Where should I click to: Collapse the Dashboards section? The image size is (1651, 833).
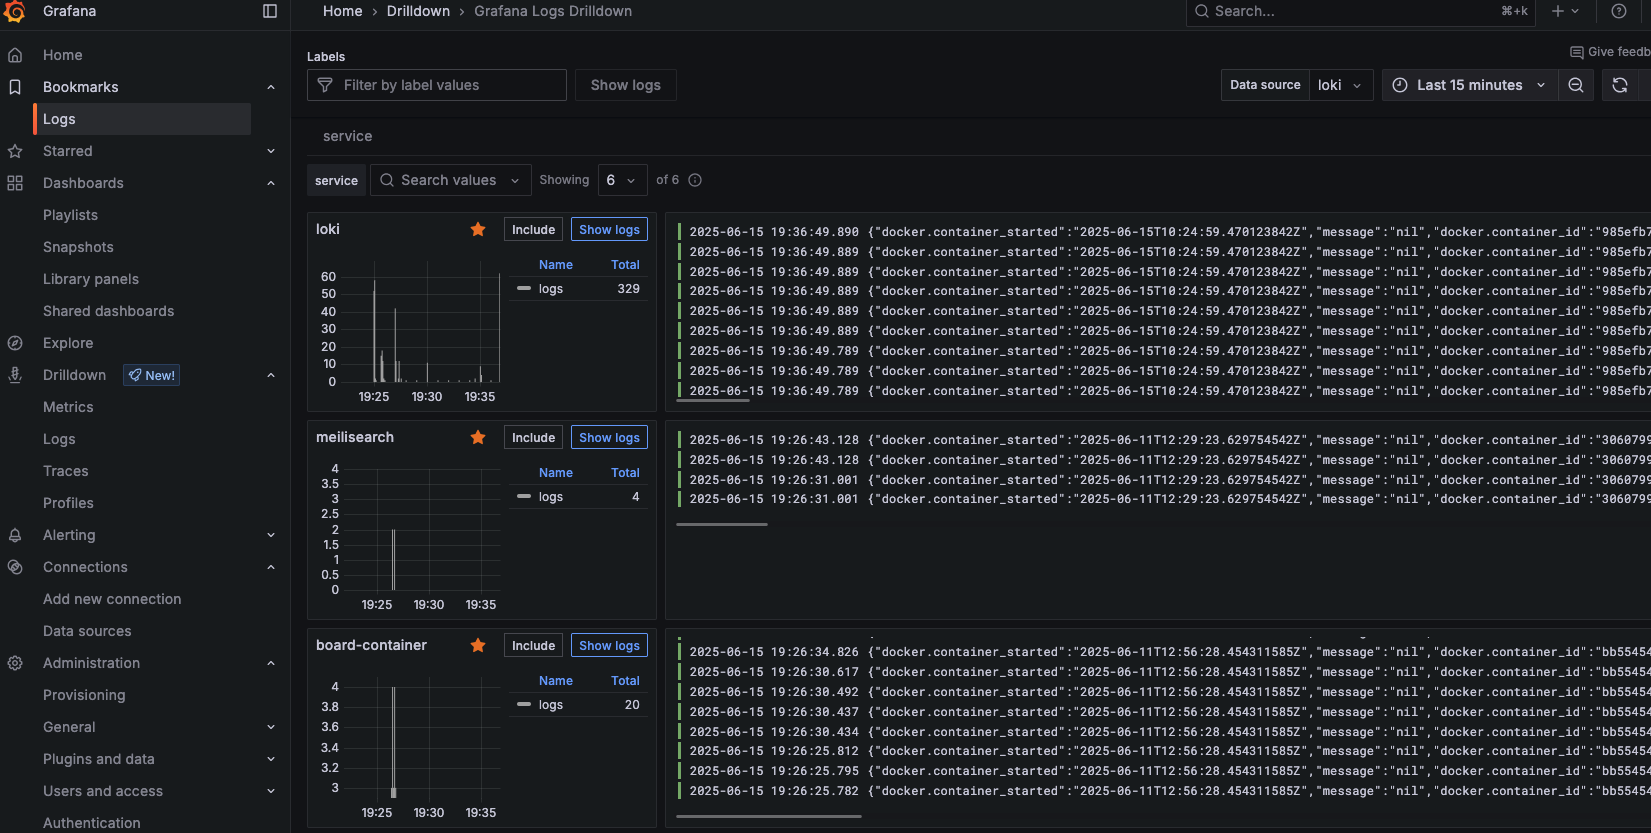pyautogui.click(x=271, y=183)
